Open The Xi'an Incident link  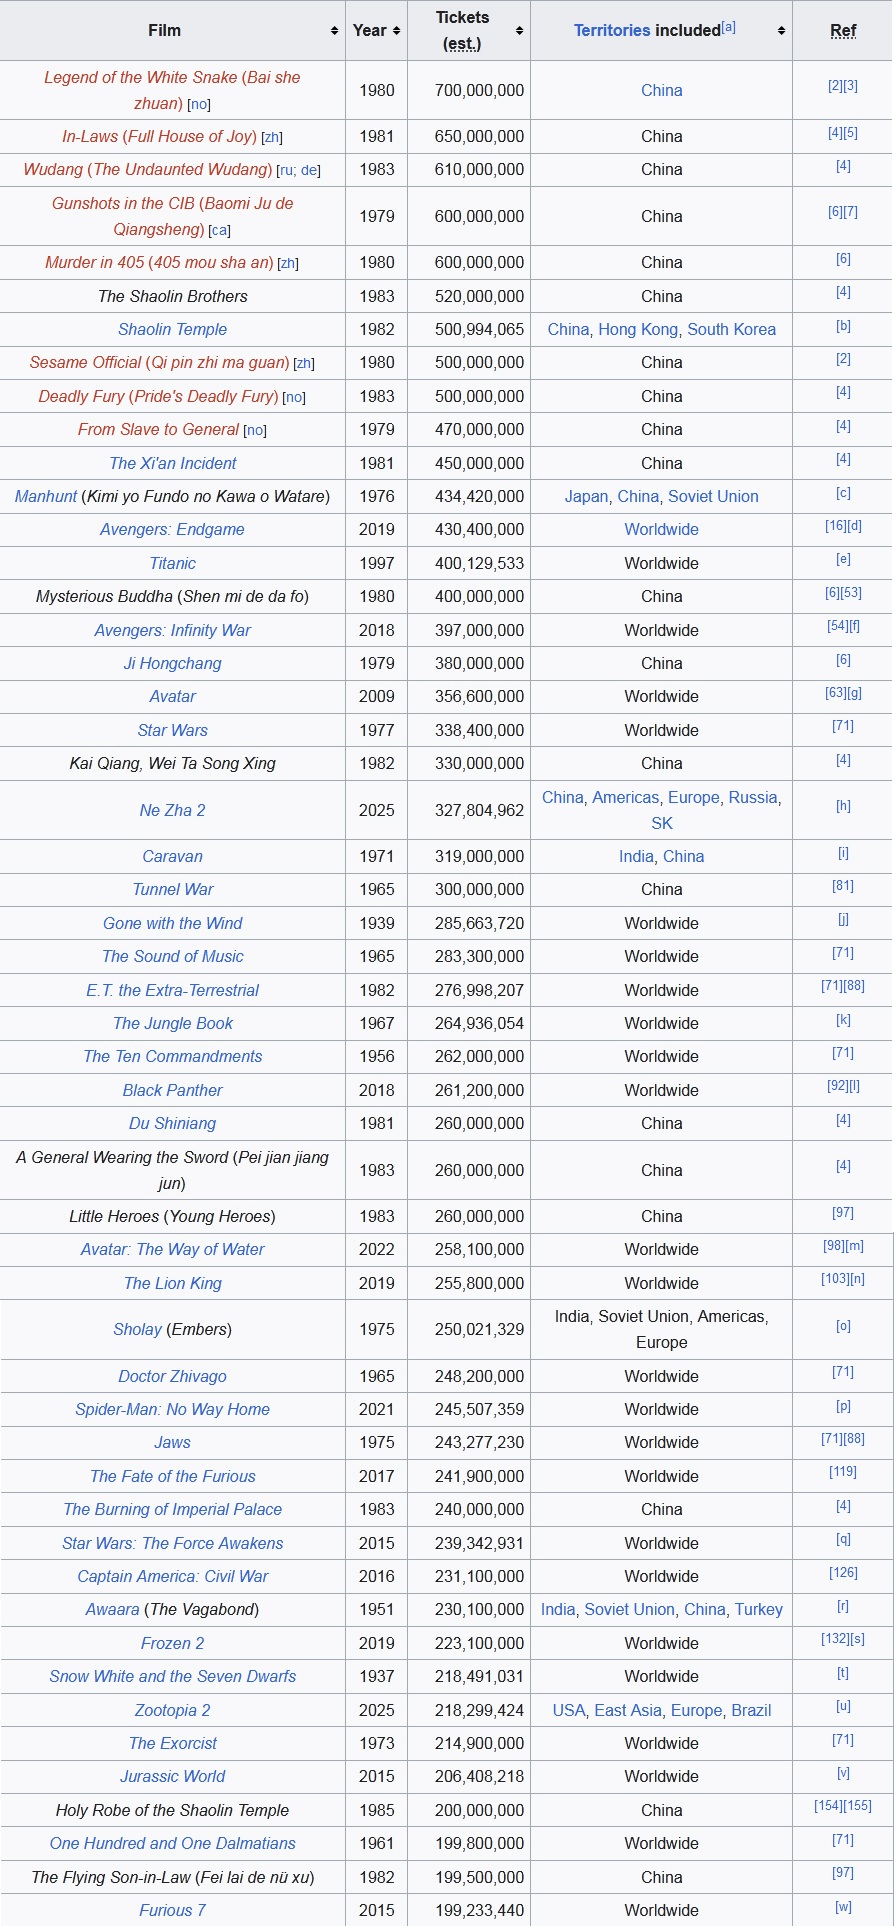[172, 463]
